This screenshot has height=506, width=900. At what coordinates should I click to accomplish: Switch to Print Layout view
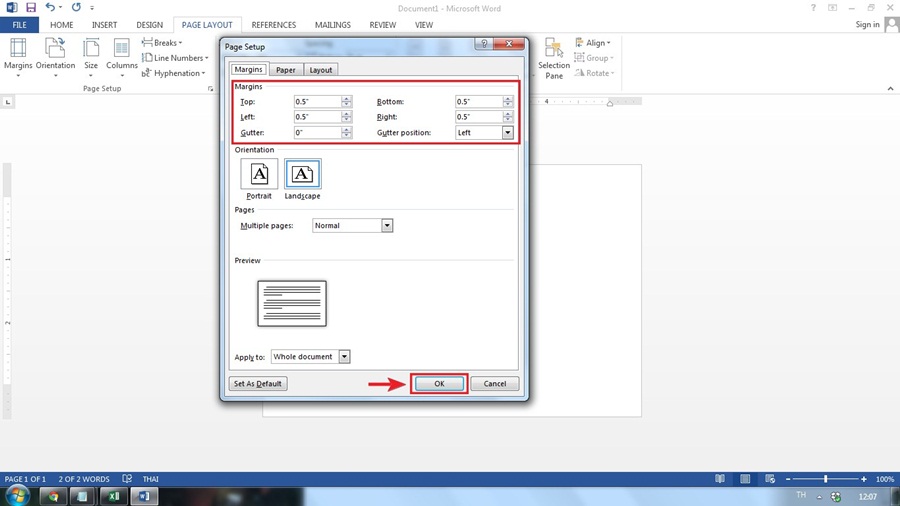(745, 478)
